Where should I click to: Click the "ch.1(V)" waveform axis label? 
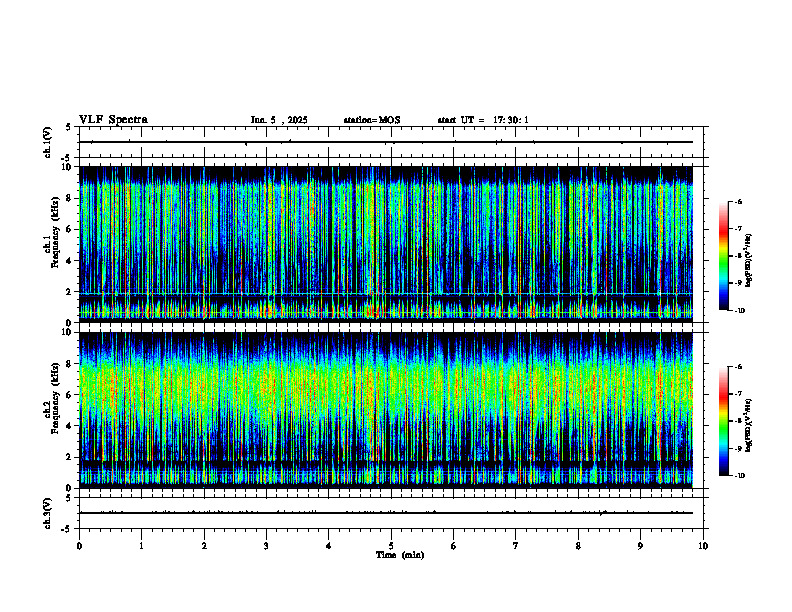coord(48,142)
